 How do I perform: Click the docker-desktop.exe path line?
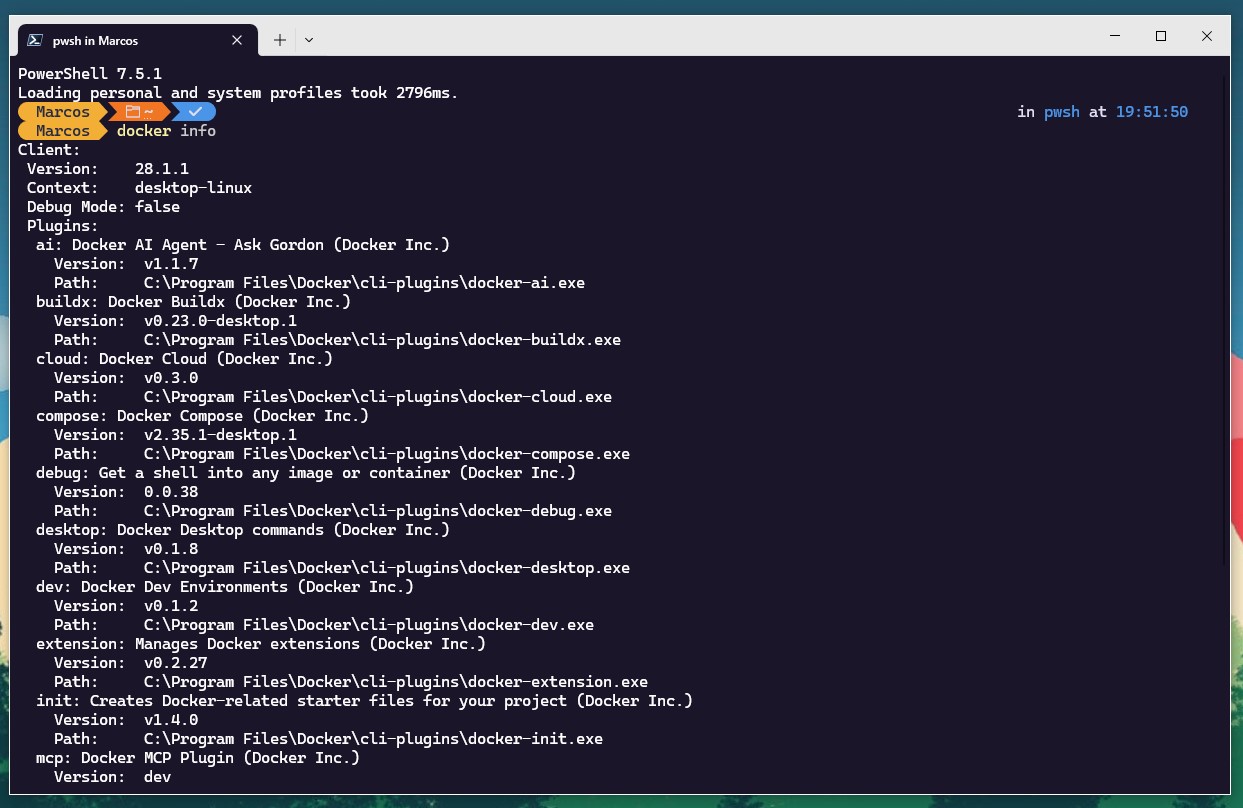pos(342,568)
